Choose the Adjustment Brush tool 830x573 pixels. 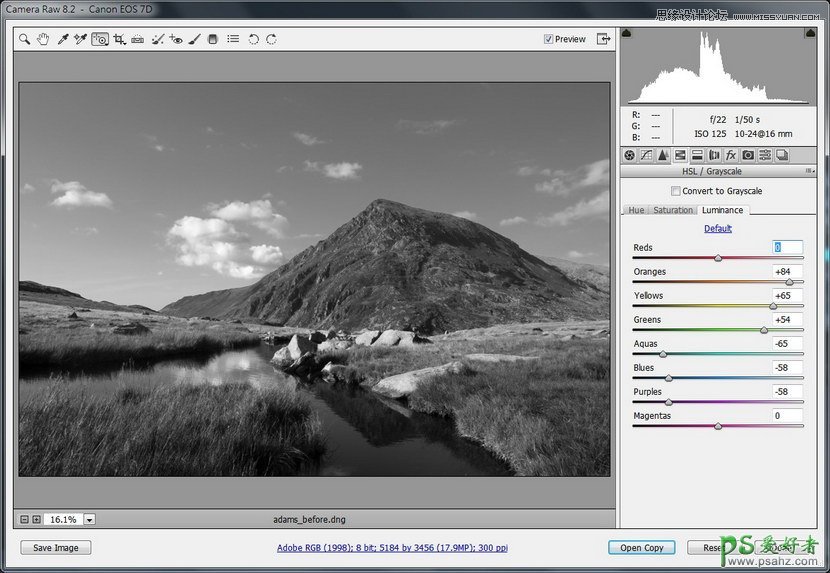pos(195,39)
